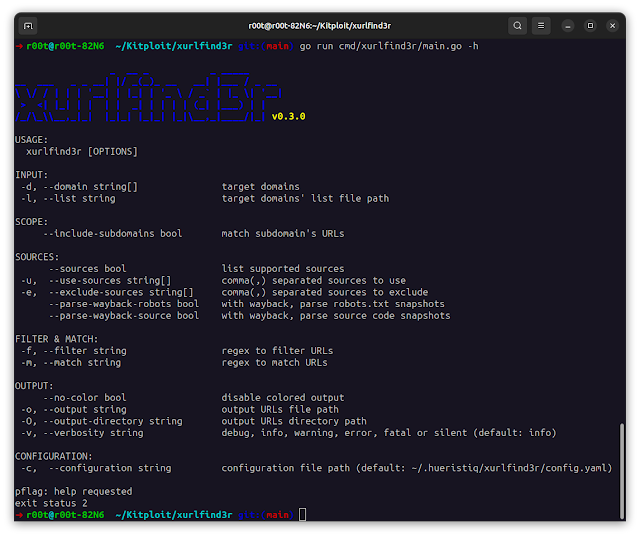Click the 'regex to filter URLs' description
The height and width of the screenshot is (537, 640).
[x=277, y=351]
